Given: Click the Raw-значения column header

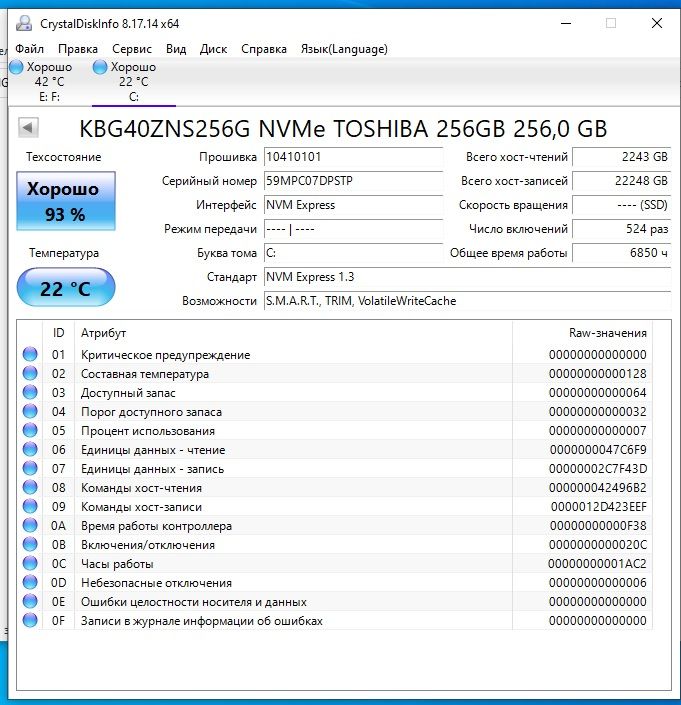Looking at the screenshot, I should pyautogui.click(x=583, y=333).
